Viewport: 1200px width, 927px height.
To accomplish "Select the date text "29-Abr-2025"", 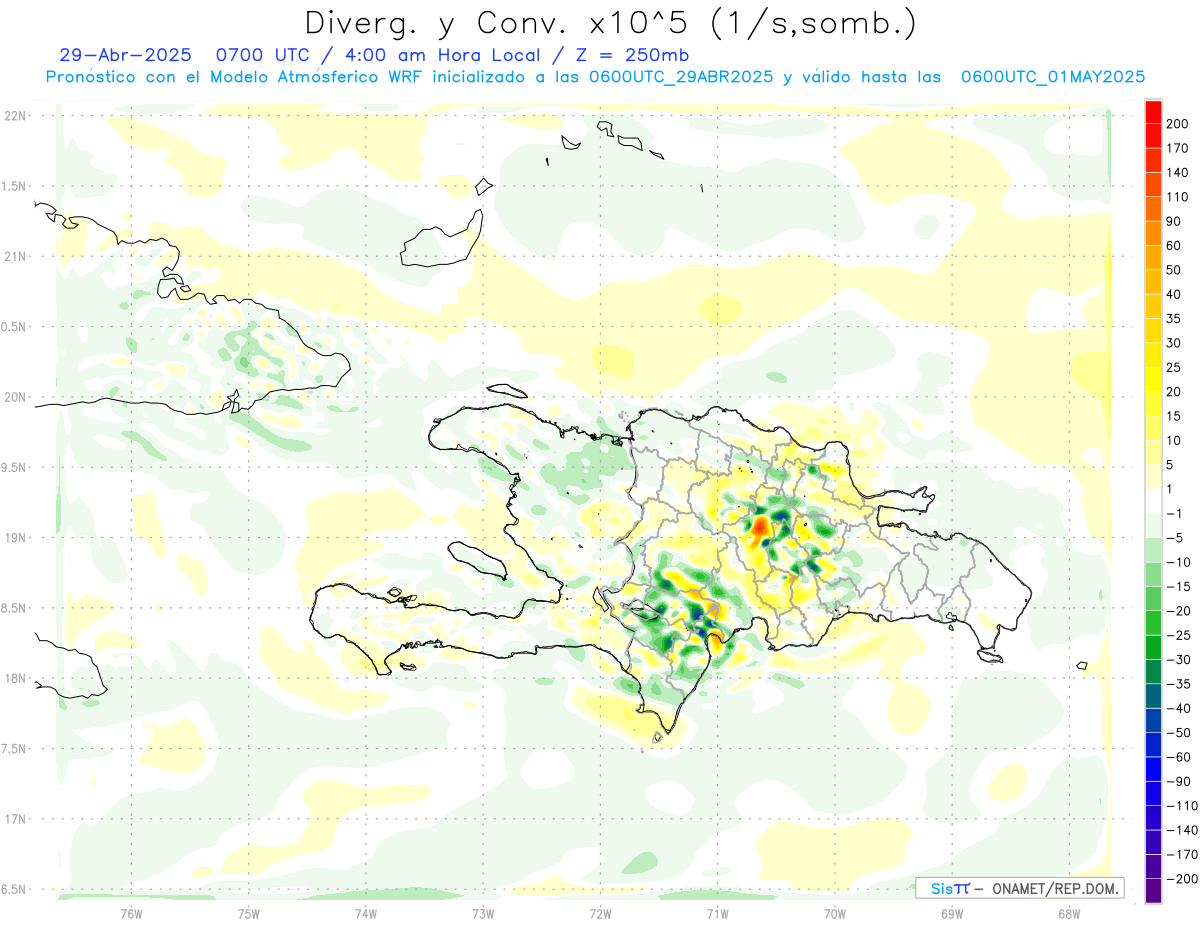I will coord(125,56).
